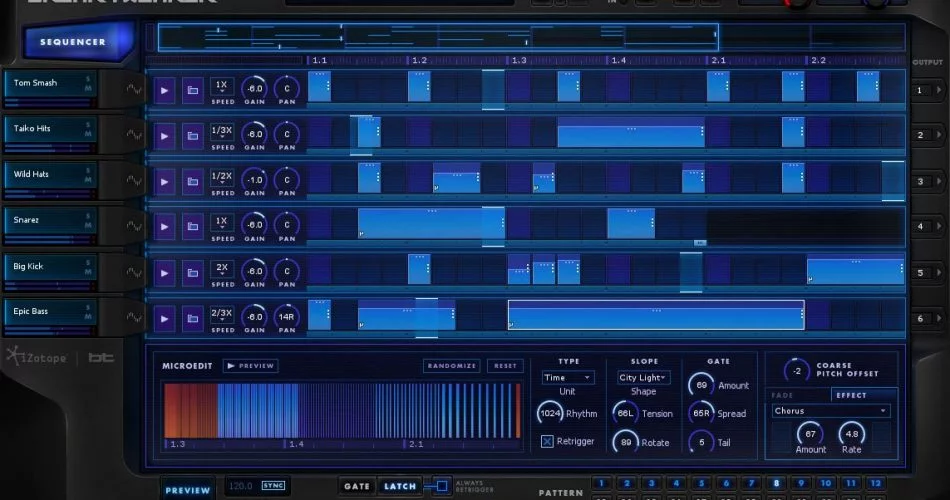This screenshot has height=500, width=950.
Task: Open the folder browser for Tom Smash
Action: click(193, 90)
